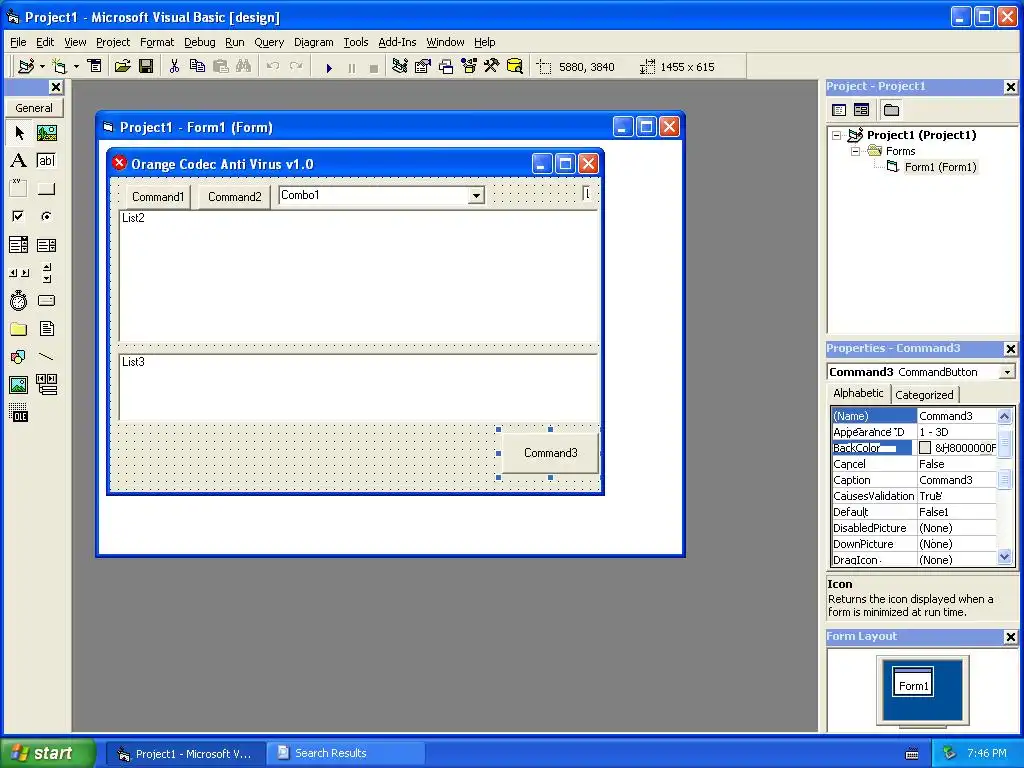Click the Command1 button on the form
This screenshot has height=768, width=1024.
(157, 197)
